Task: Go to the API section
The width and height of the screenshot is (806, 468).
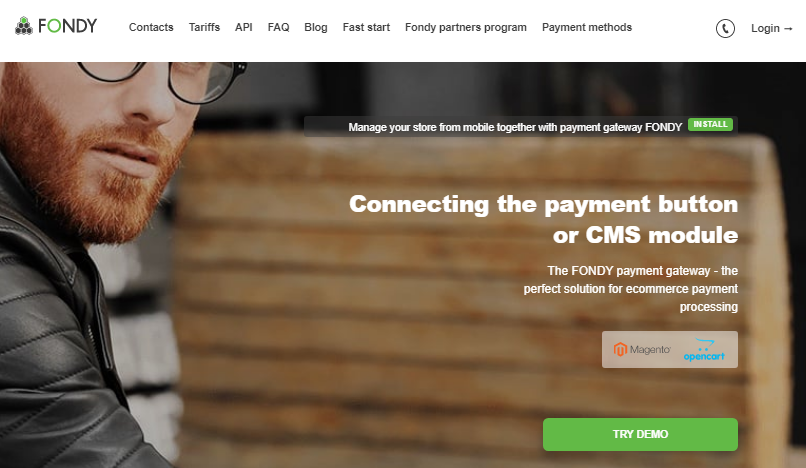Action: pyautogui.click(x=244, y=27)
